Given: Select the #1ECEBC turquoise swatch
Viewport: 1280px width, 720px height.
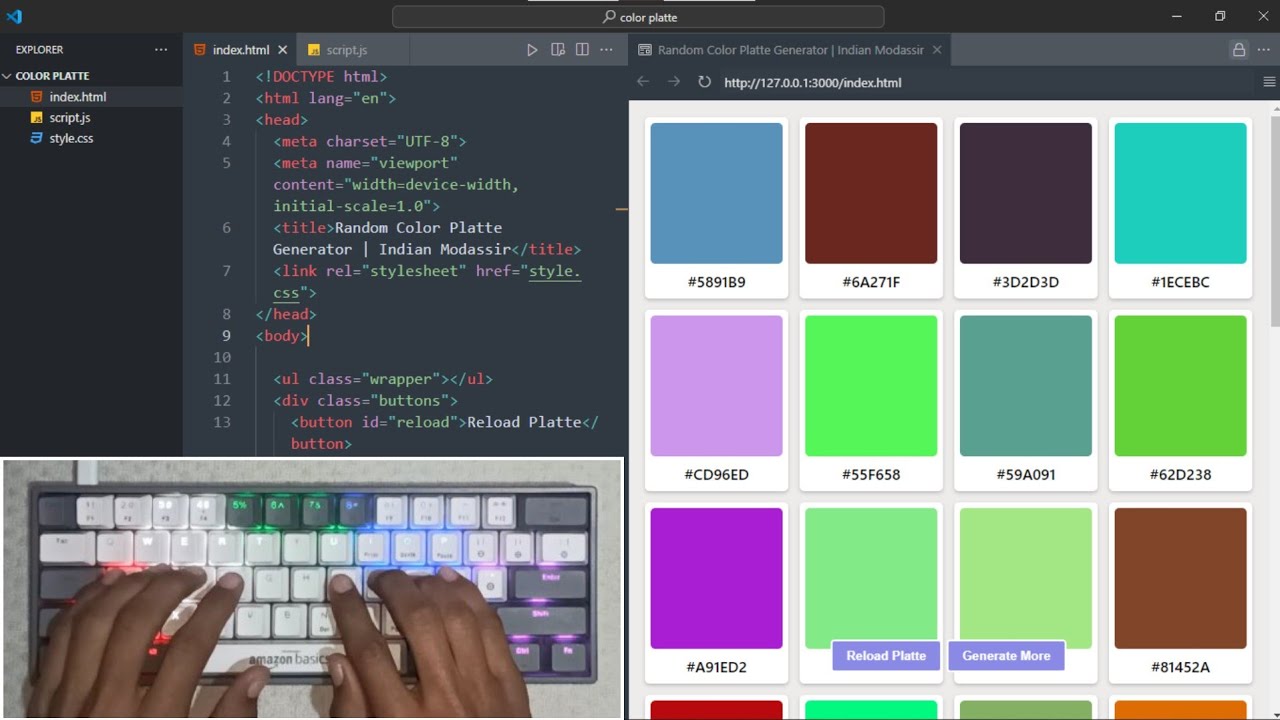Looking at the screenshot, I should [x=1180, y=193].
